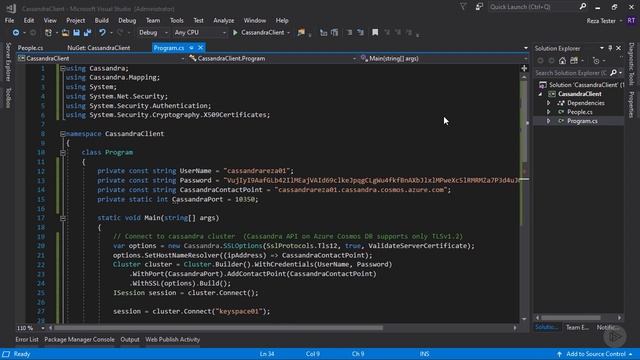Open Web Publish Activity tab
Image resolution: width=640 pixels, height=360 pixels.
(x=173, y=340)
